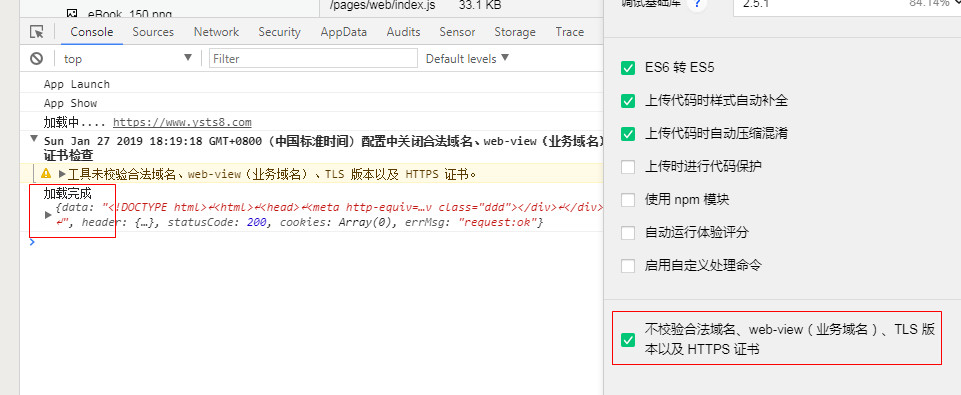
Task: Enable 上传时进行代码保护 checkbox
Action: [x=628, y=167]
